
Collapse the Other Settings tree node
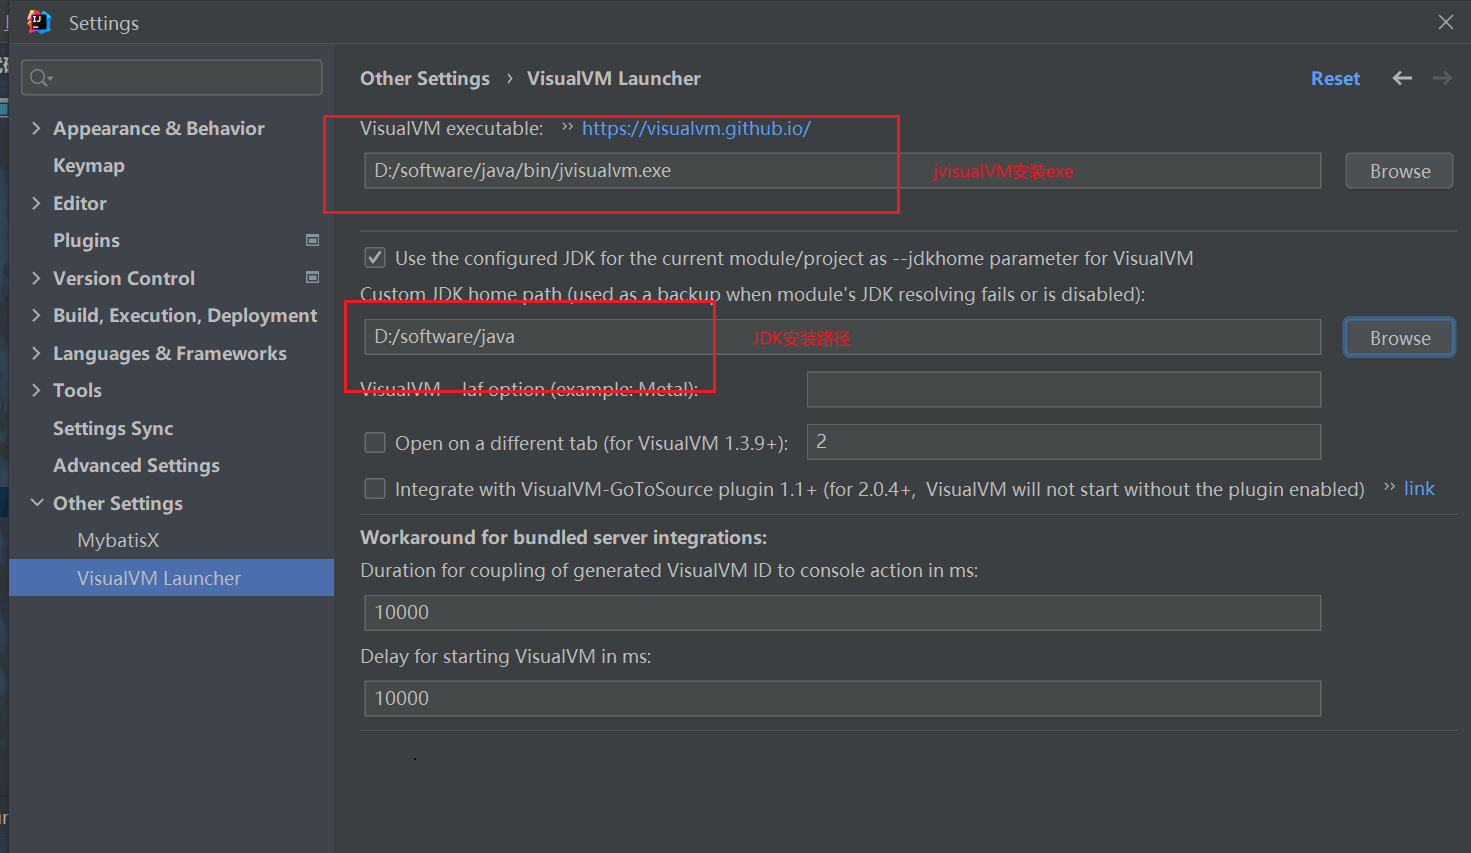(36, 503)
